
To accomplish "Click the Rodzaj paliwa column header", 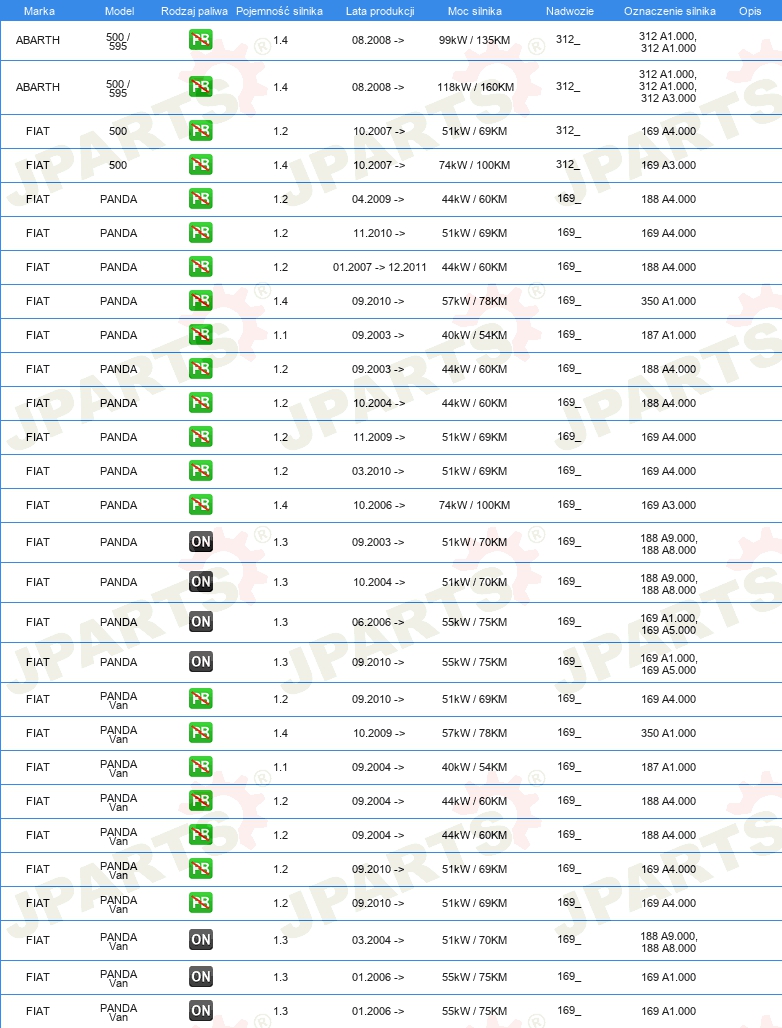I will tap(194, 11).
